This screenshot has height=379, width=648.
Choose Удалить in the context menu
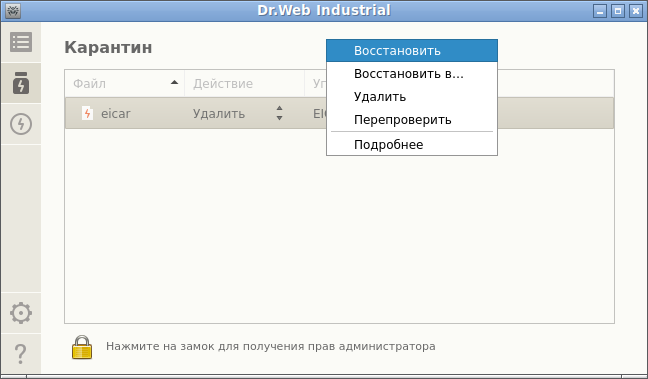[412, 97]
